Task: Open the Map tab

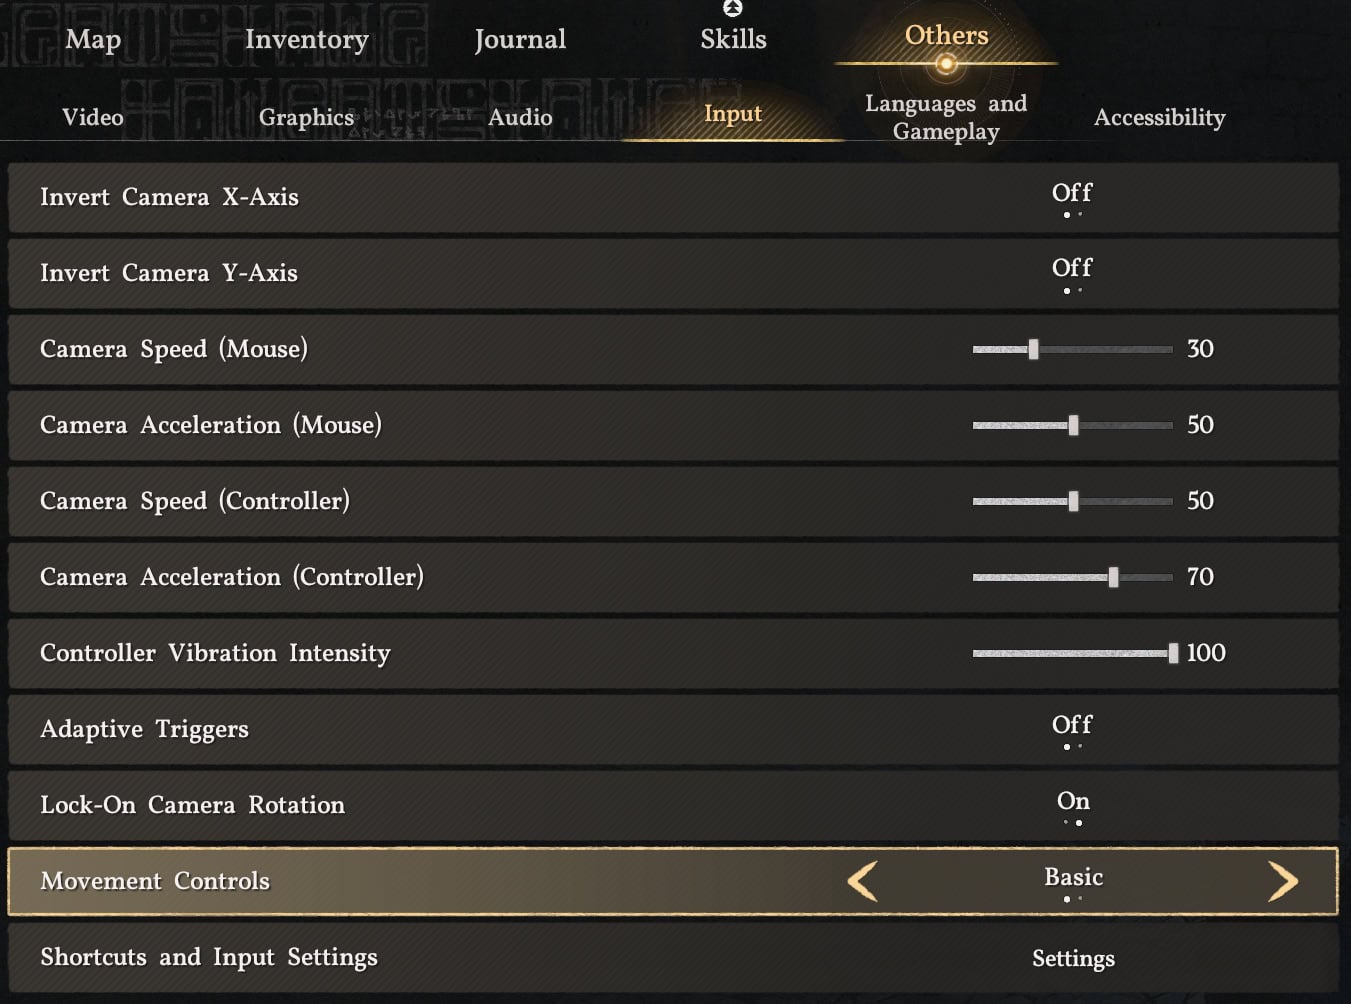Action: pos(93,39)
